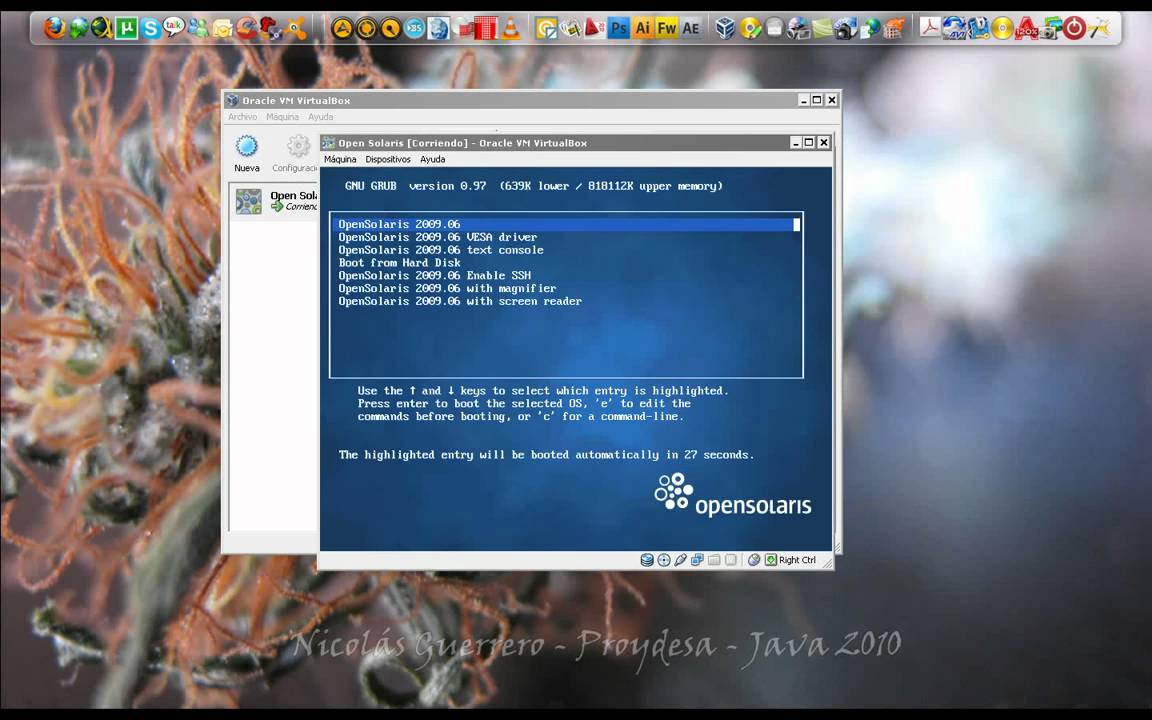Click the red power button dock icon

point(1074,28)
